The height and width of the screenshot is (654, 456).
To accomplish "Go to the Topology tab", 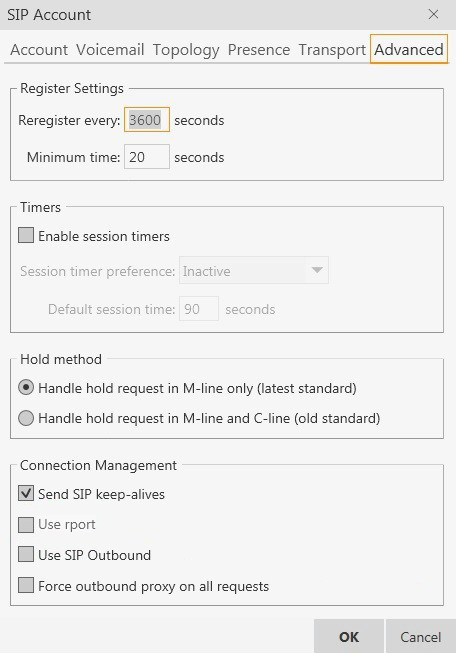I will 186,50.
